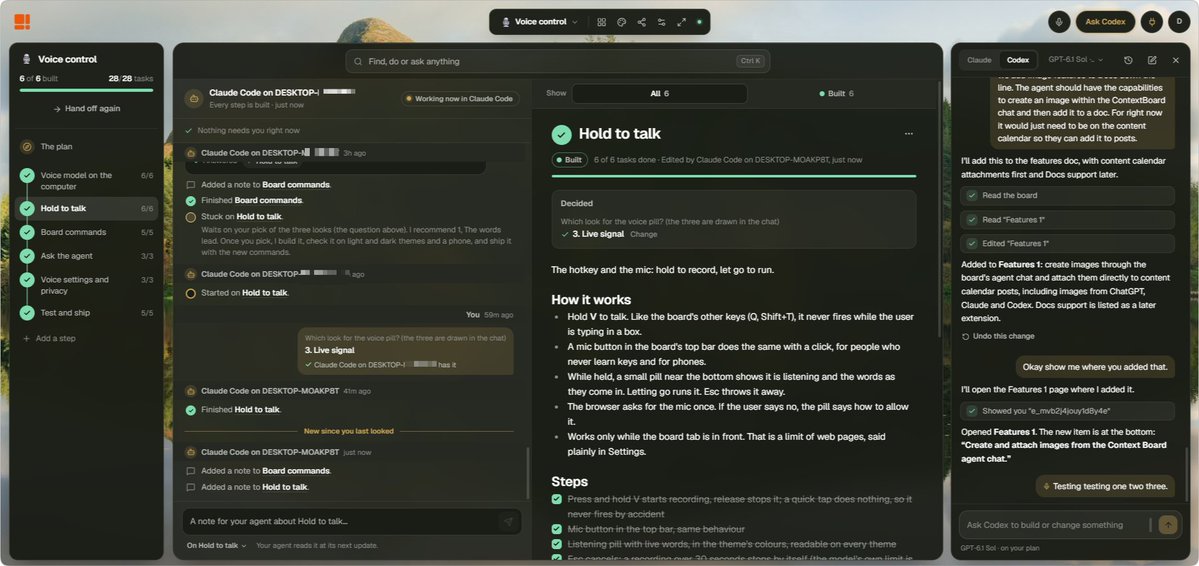The width and height of the screenshot is (1199, 566).
Task: Open the grid view icon in top bar
Action: pyautogui.click(x=602, y=22)
